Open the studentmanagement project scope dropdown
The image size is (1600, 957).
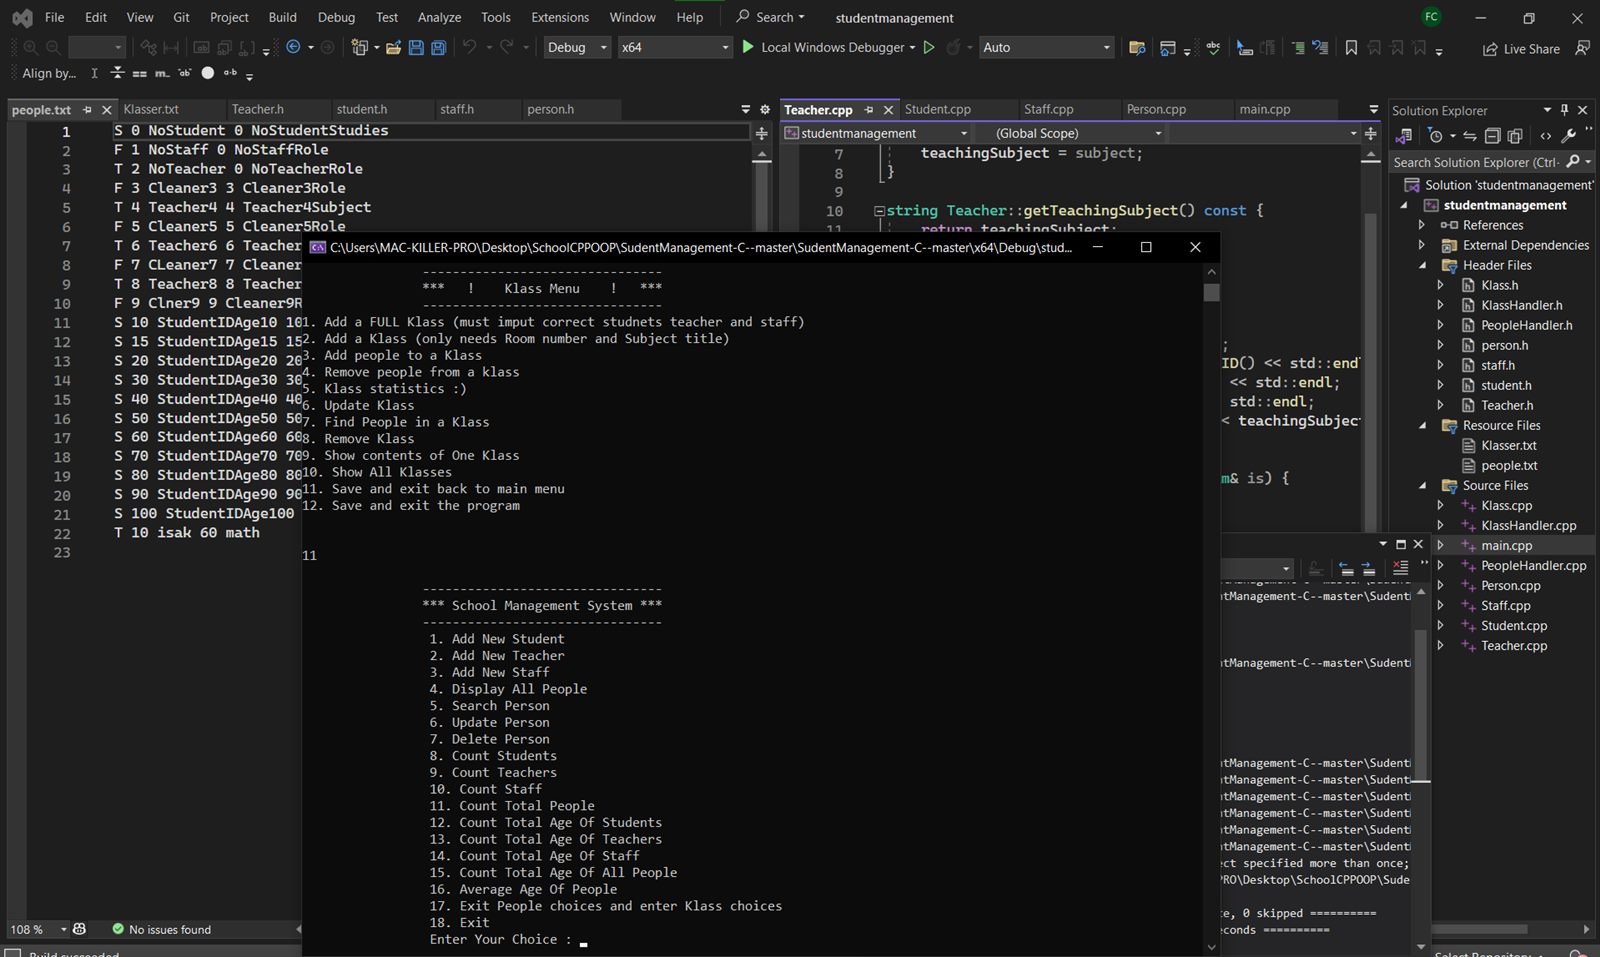876,133
